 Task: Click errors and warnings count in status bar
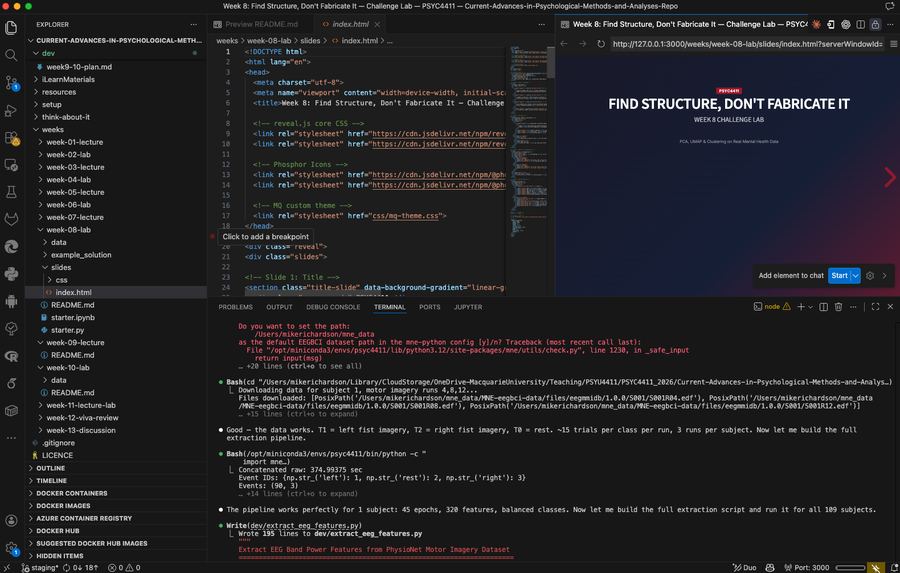point(124,567)
